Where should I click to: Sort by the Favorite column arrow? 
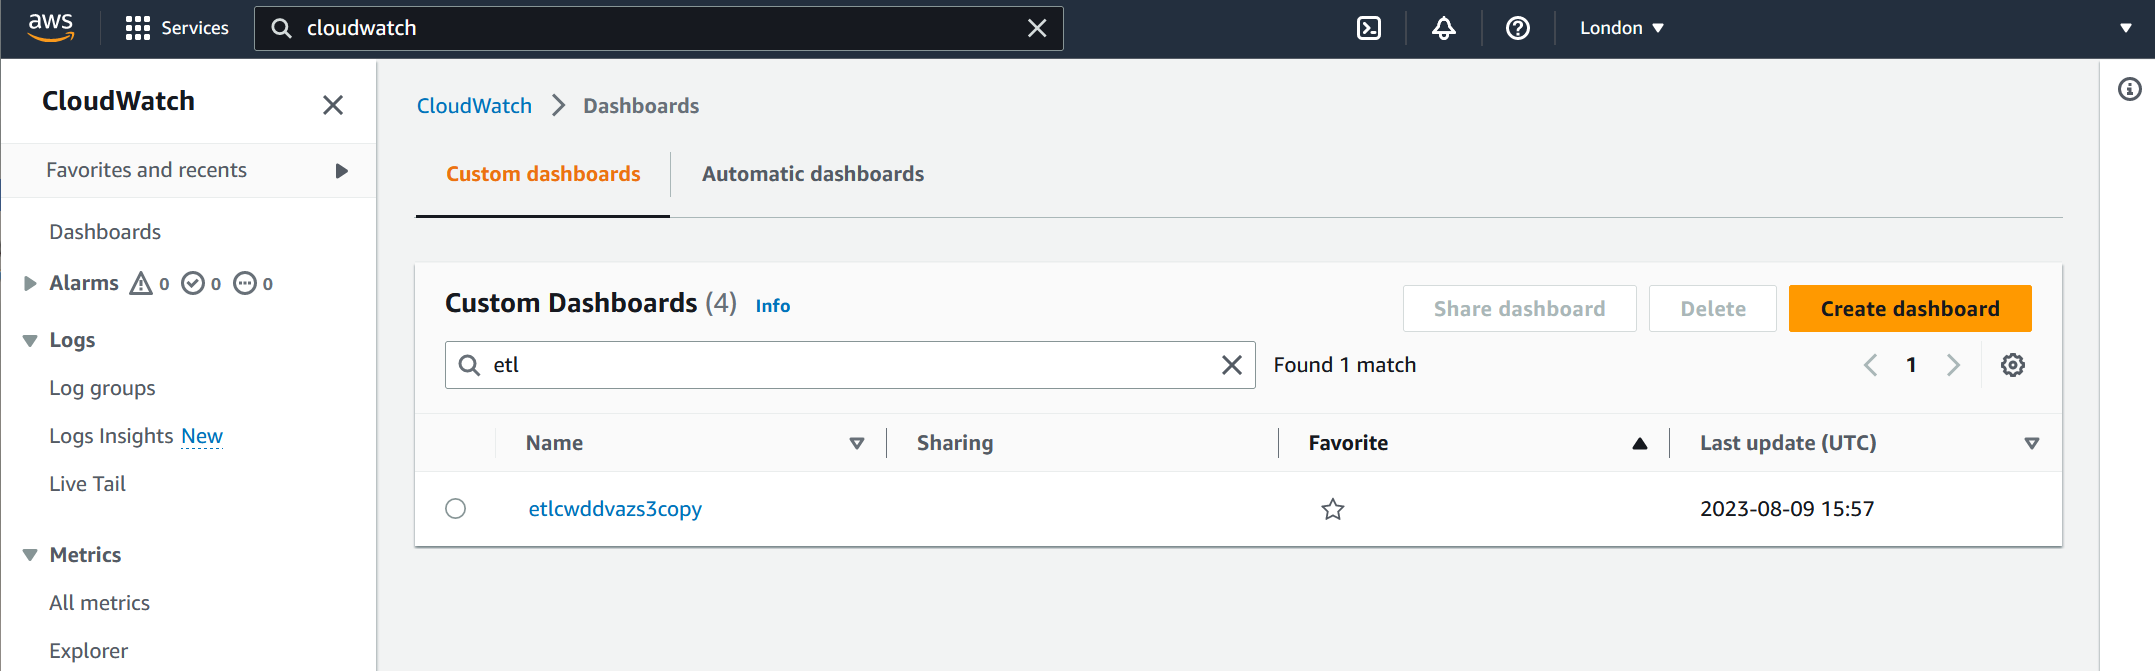point(1640,443)
